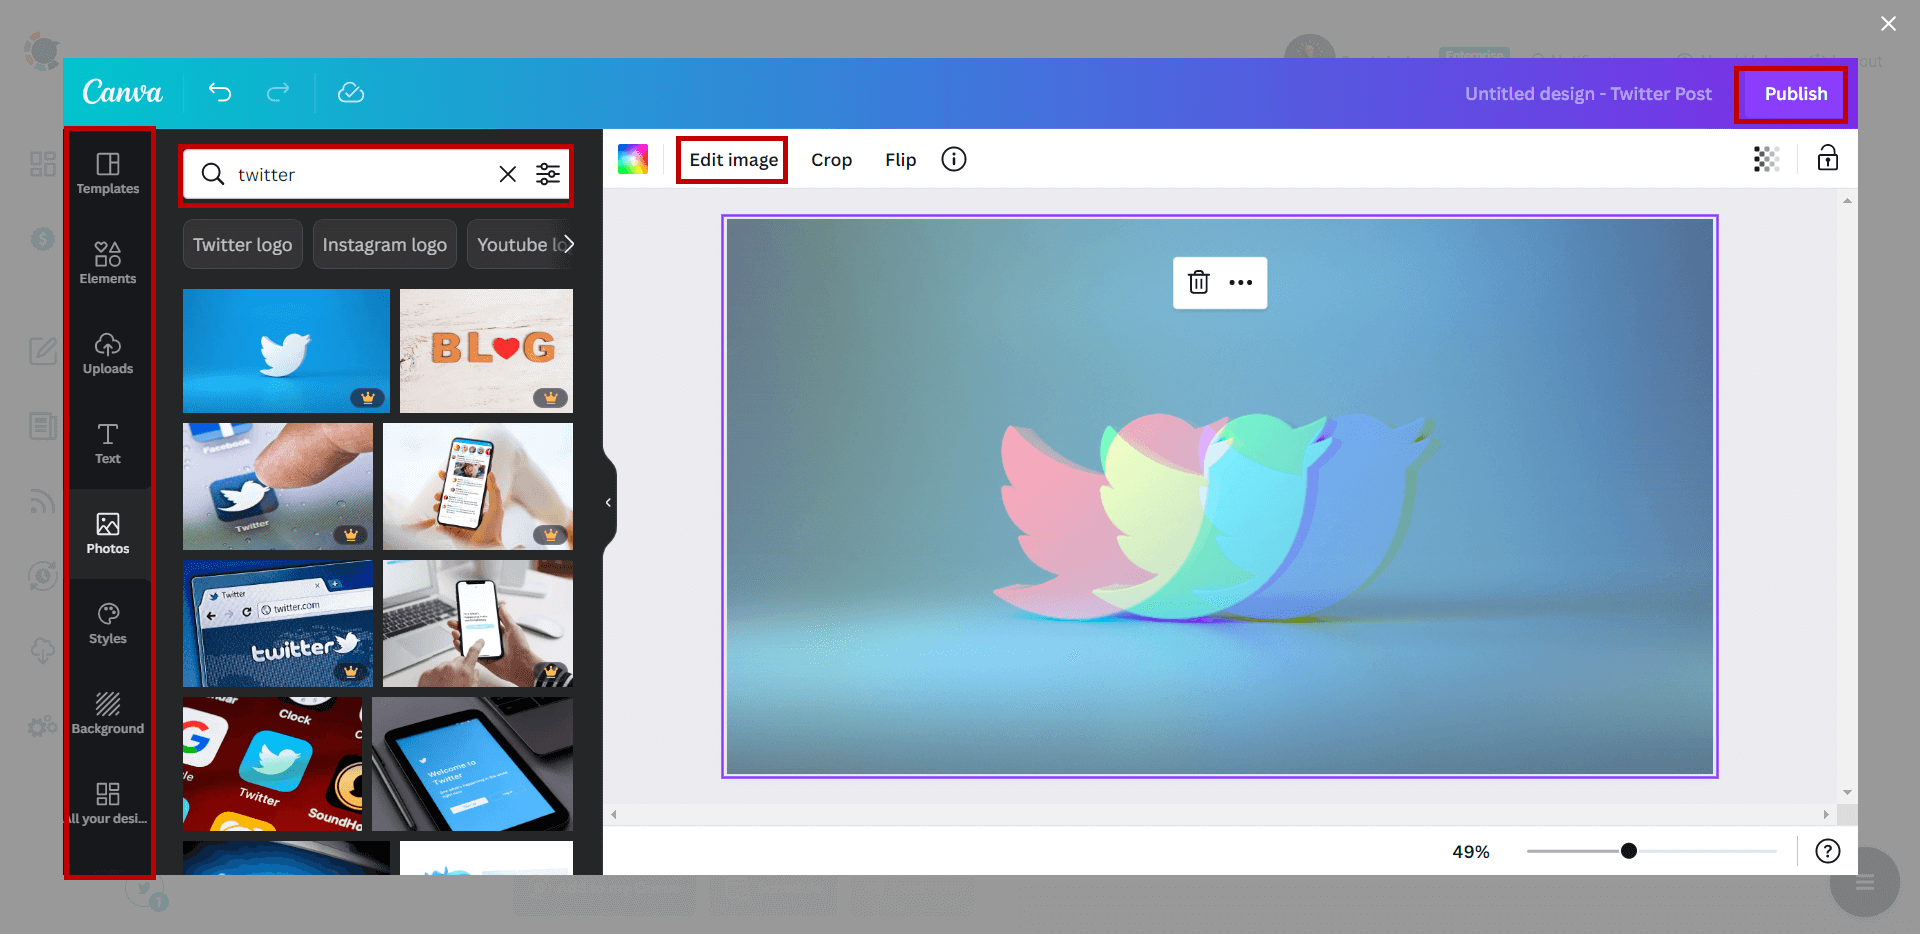
Task: Lock the selected element
Action: click(1828, 158)
